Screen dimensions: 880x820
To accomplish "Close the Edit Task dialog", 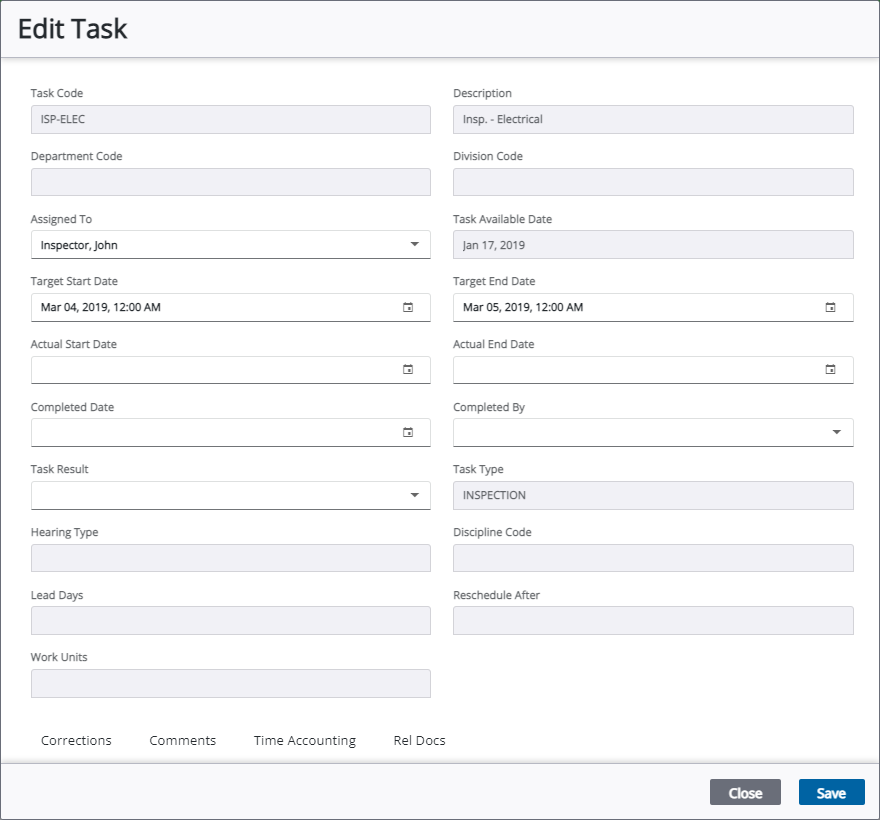I will pyautogui.click(x=745, y=792).
